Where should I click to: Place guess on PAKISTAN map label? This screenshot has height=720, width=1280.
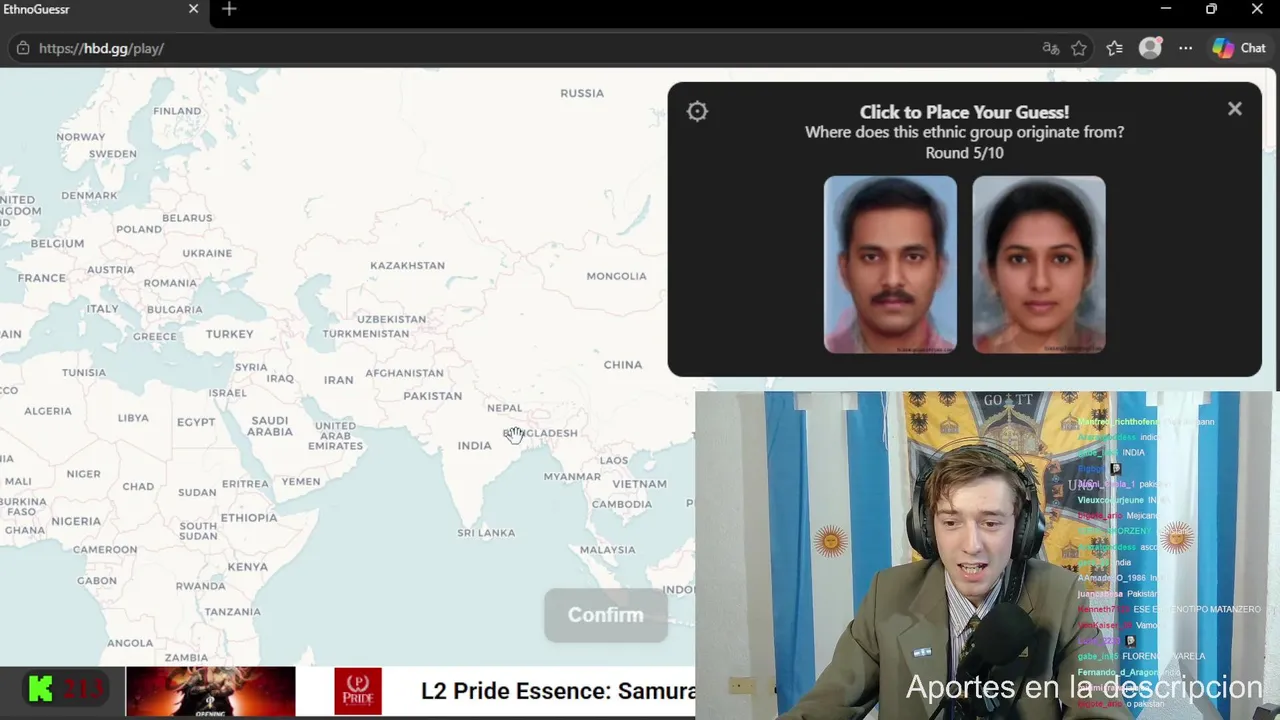point(433,396)
